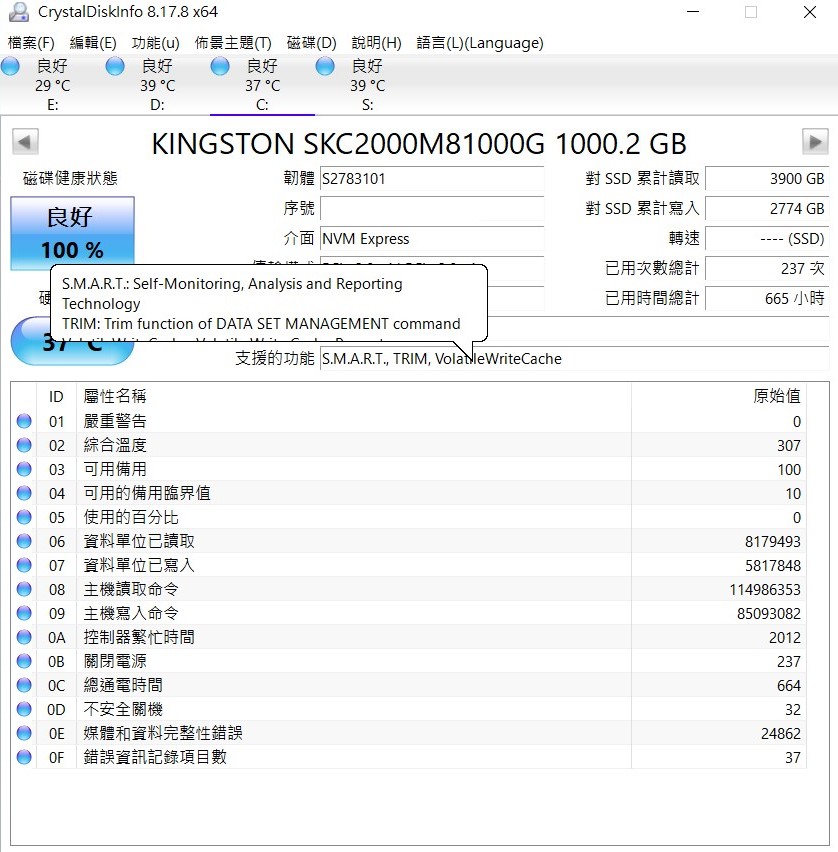Open the 磁碟(D) disk selection menu
Screen dimensions: 838x852
click(x=311, y=42)
